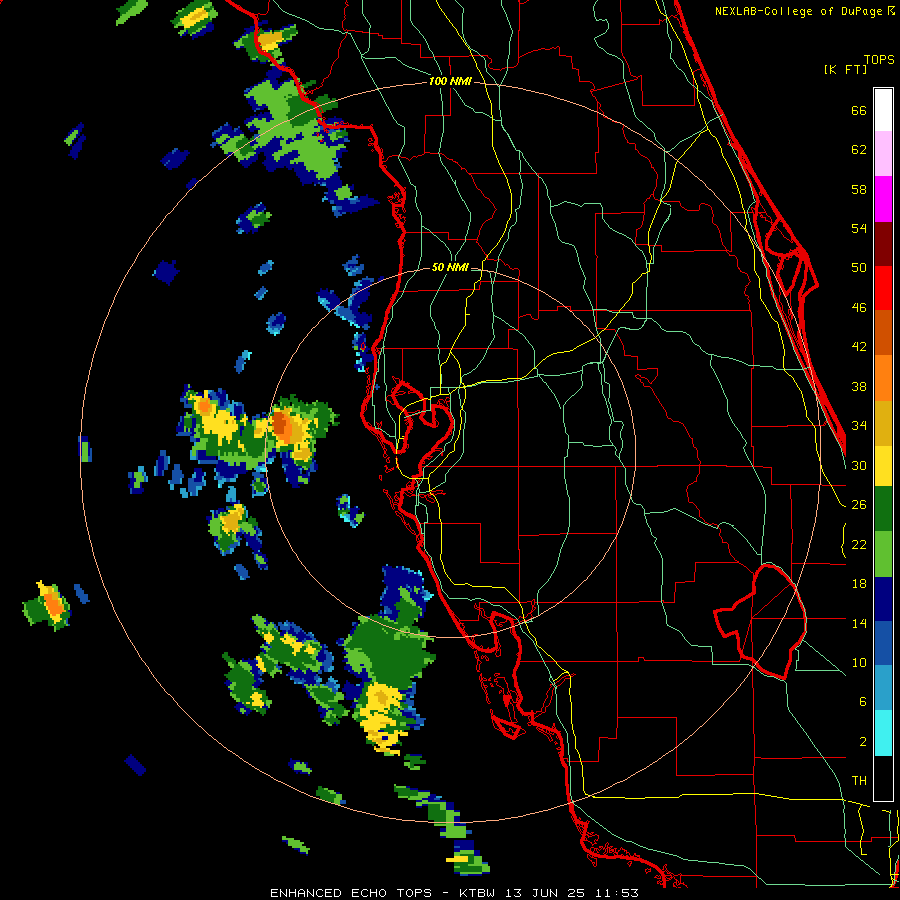Image resolution: width=900 pixels, height=900 pixels.
Task: Click the dark green swatch between 22 and 26
Action: (x=883, y=509)
